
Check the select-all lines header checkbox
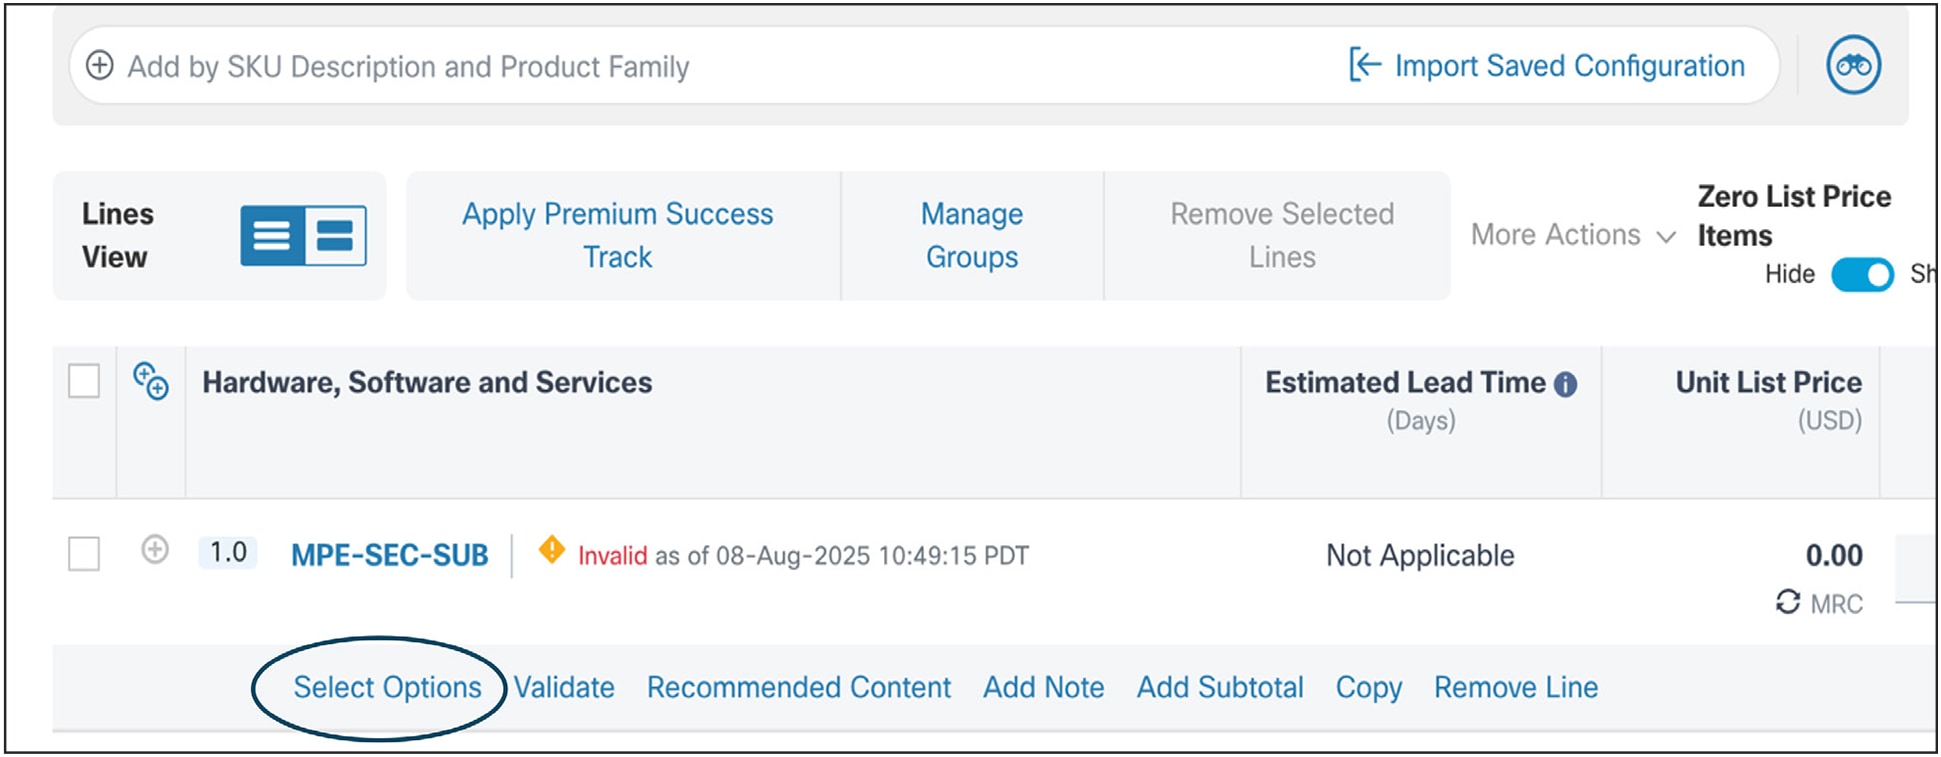click(x=84, y=381)
